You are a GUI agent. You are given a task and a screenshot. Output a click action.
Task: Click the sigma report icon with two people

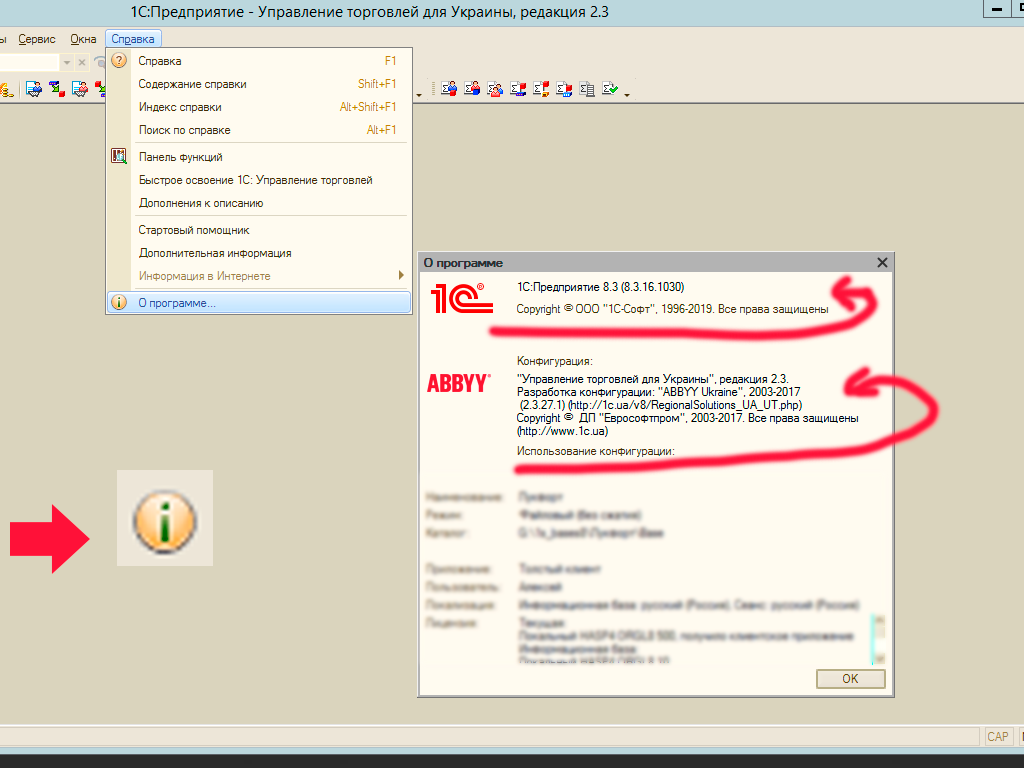[x=495, y=89]
